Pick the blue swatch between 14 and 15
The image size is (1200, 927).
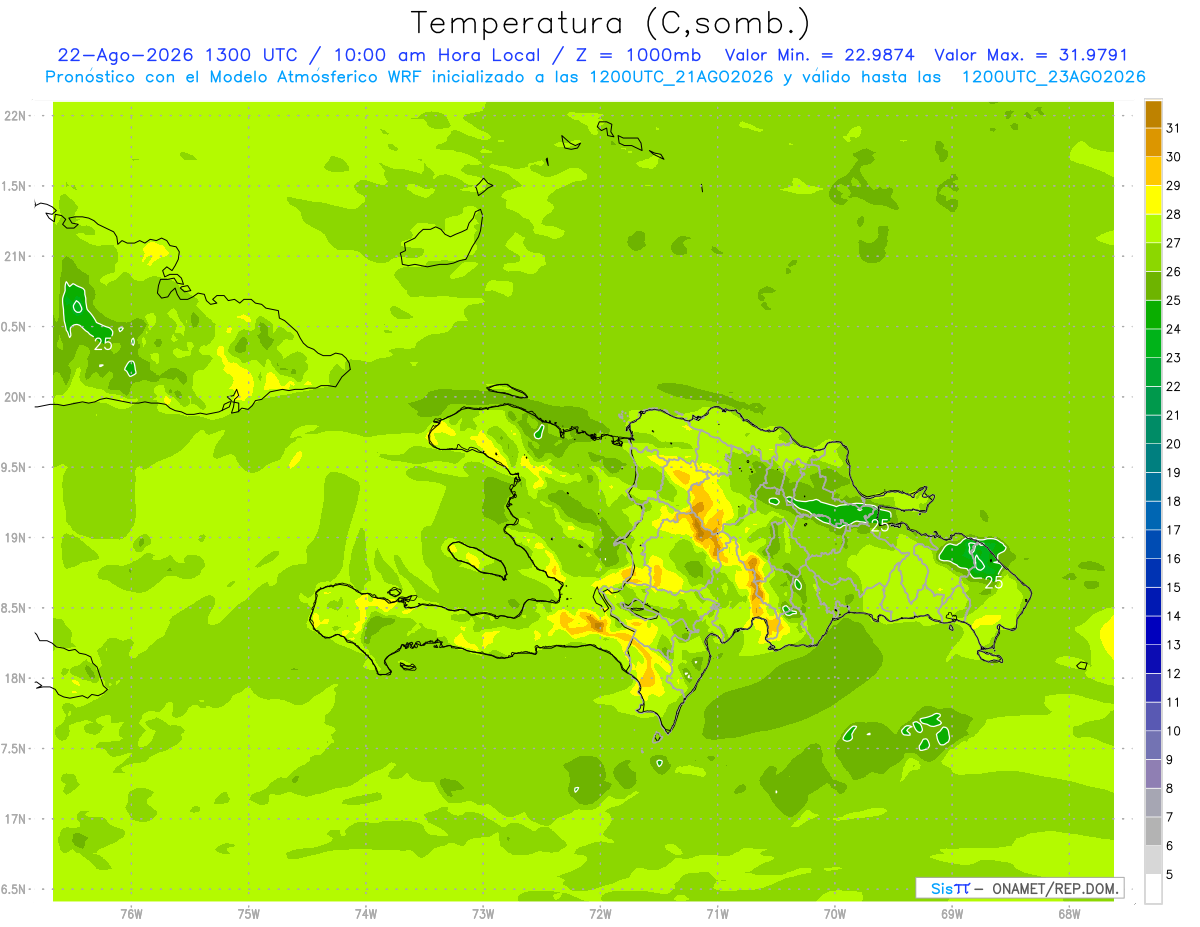1153,602
